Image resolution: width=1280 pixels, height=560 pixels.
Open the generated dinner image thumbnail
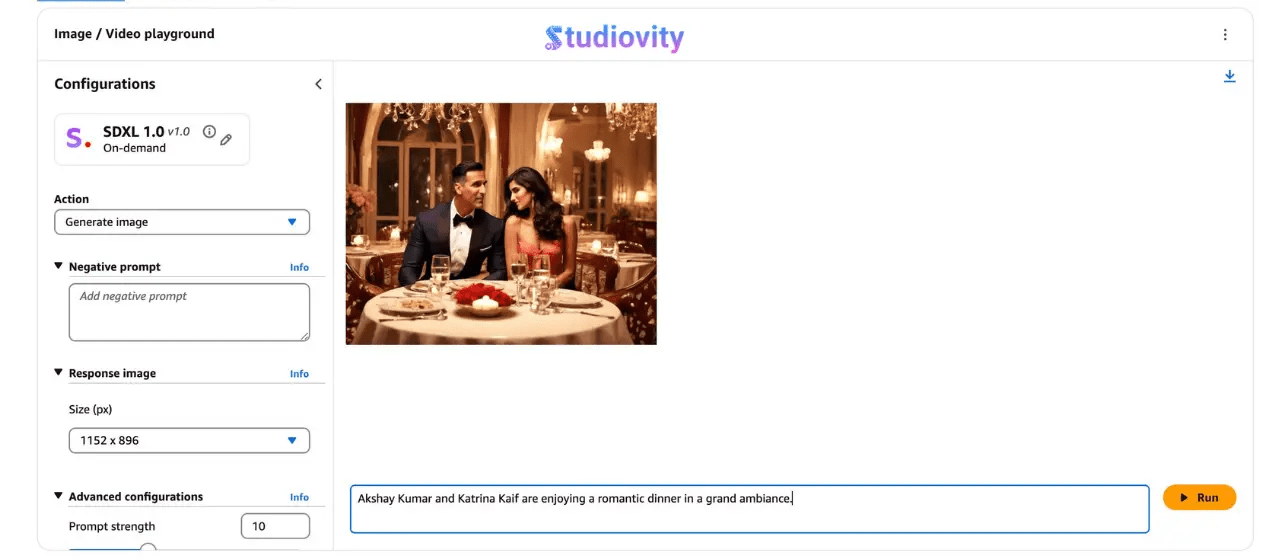(x=501, y=224)
